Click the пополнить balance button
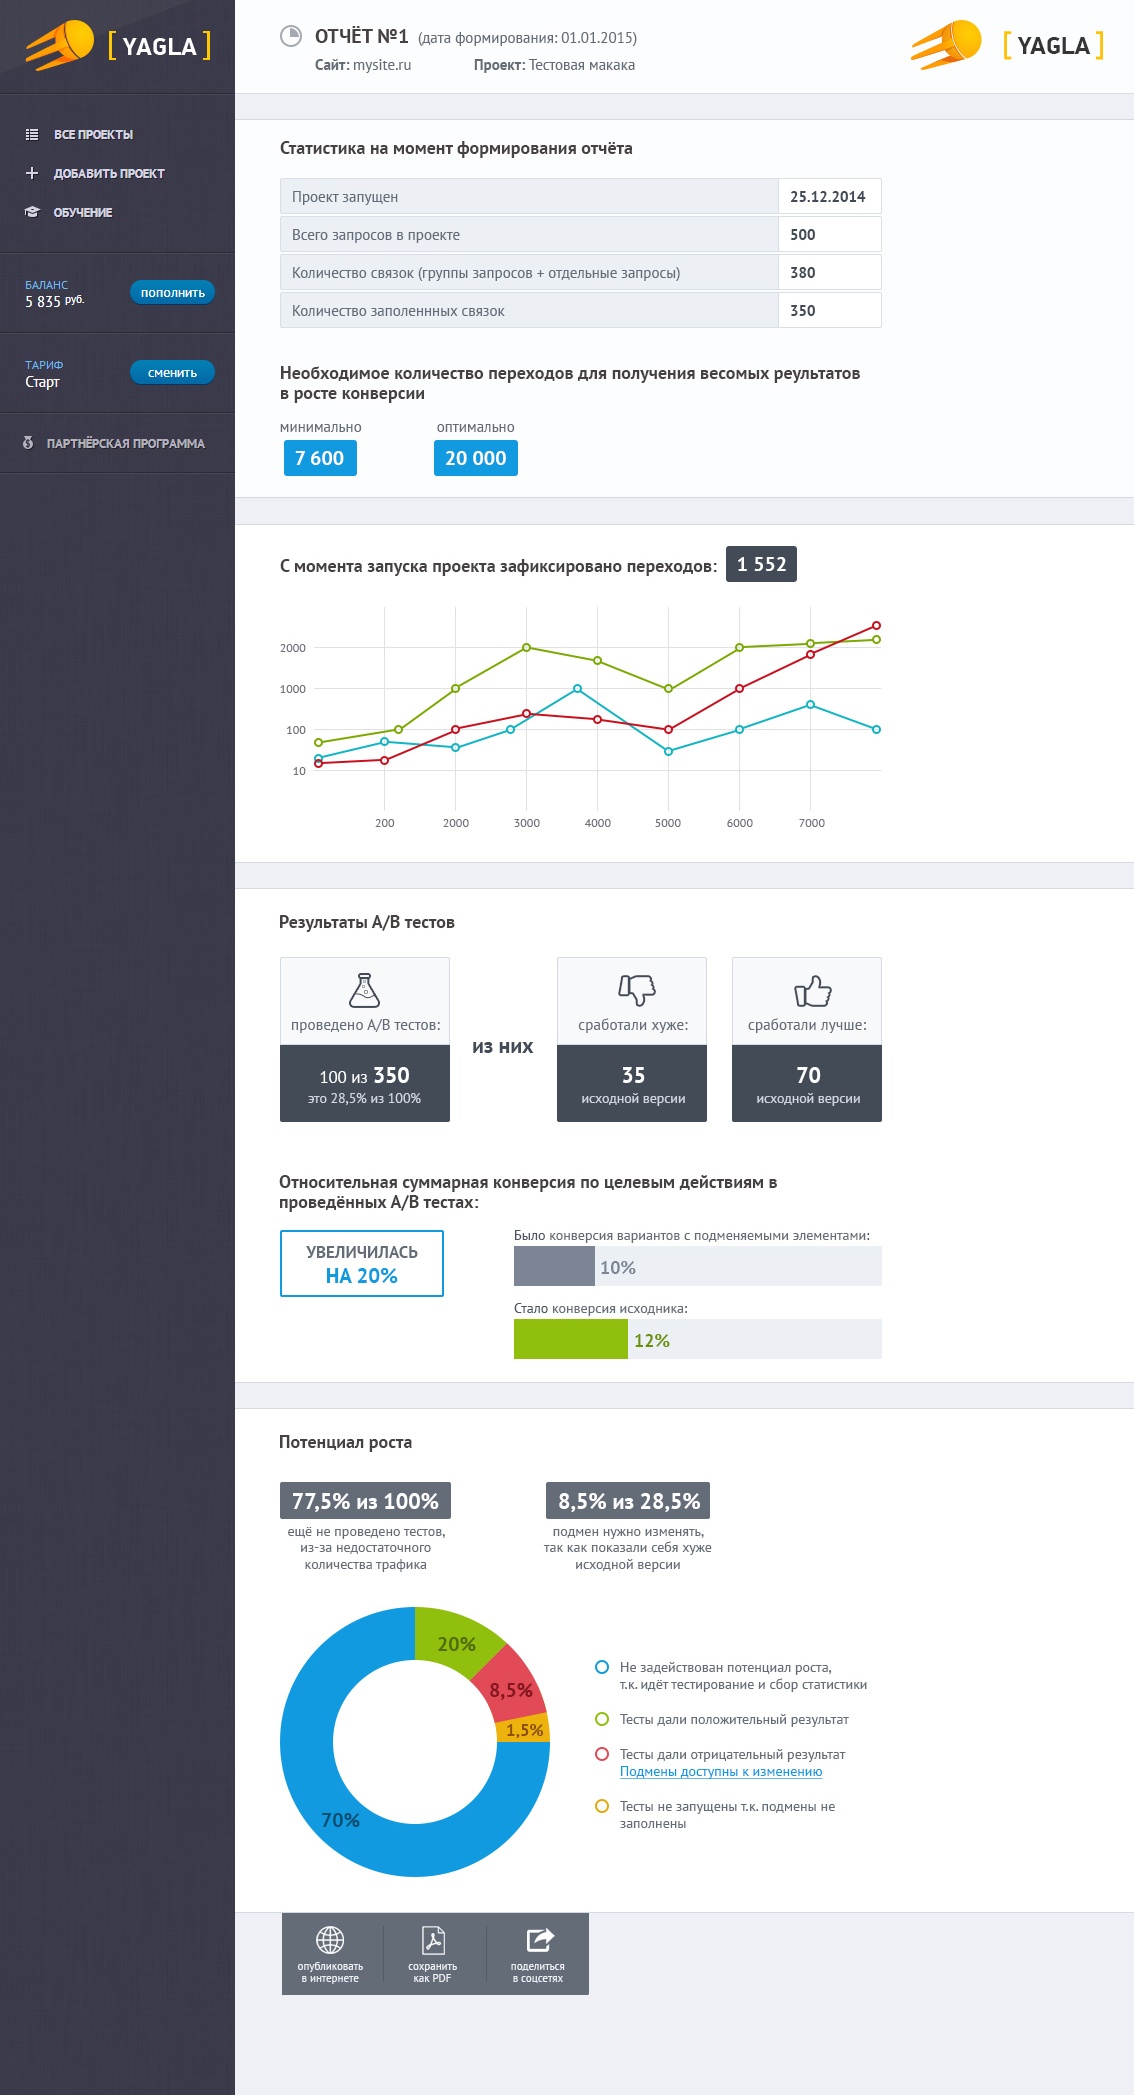This screenshot has width=1134, height=2095. 172,292
